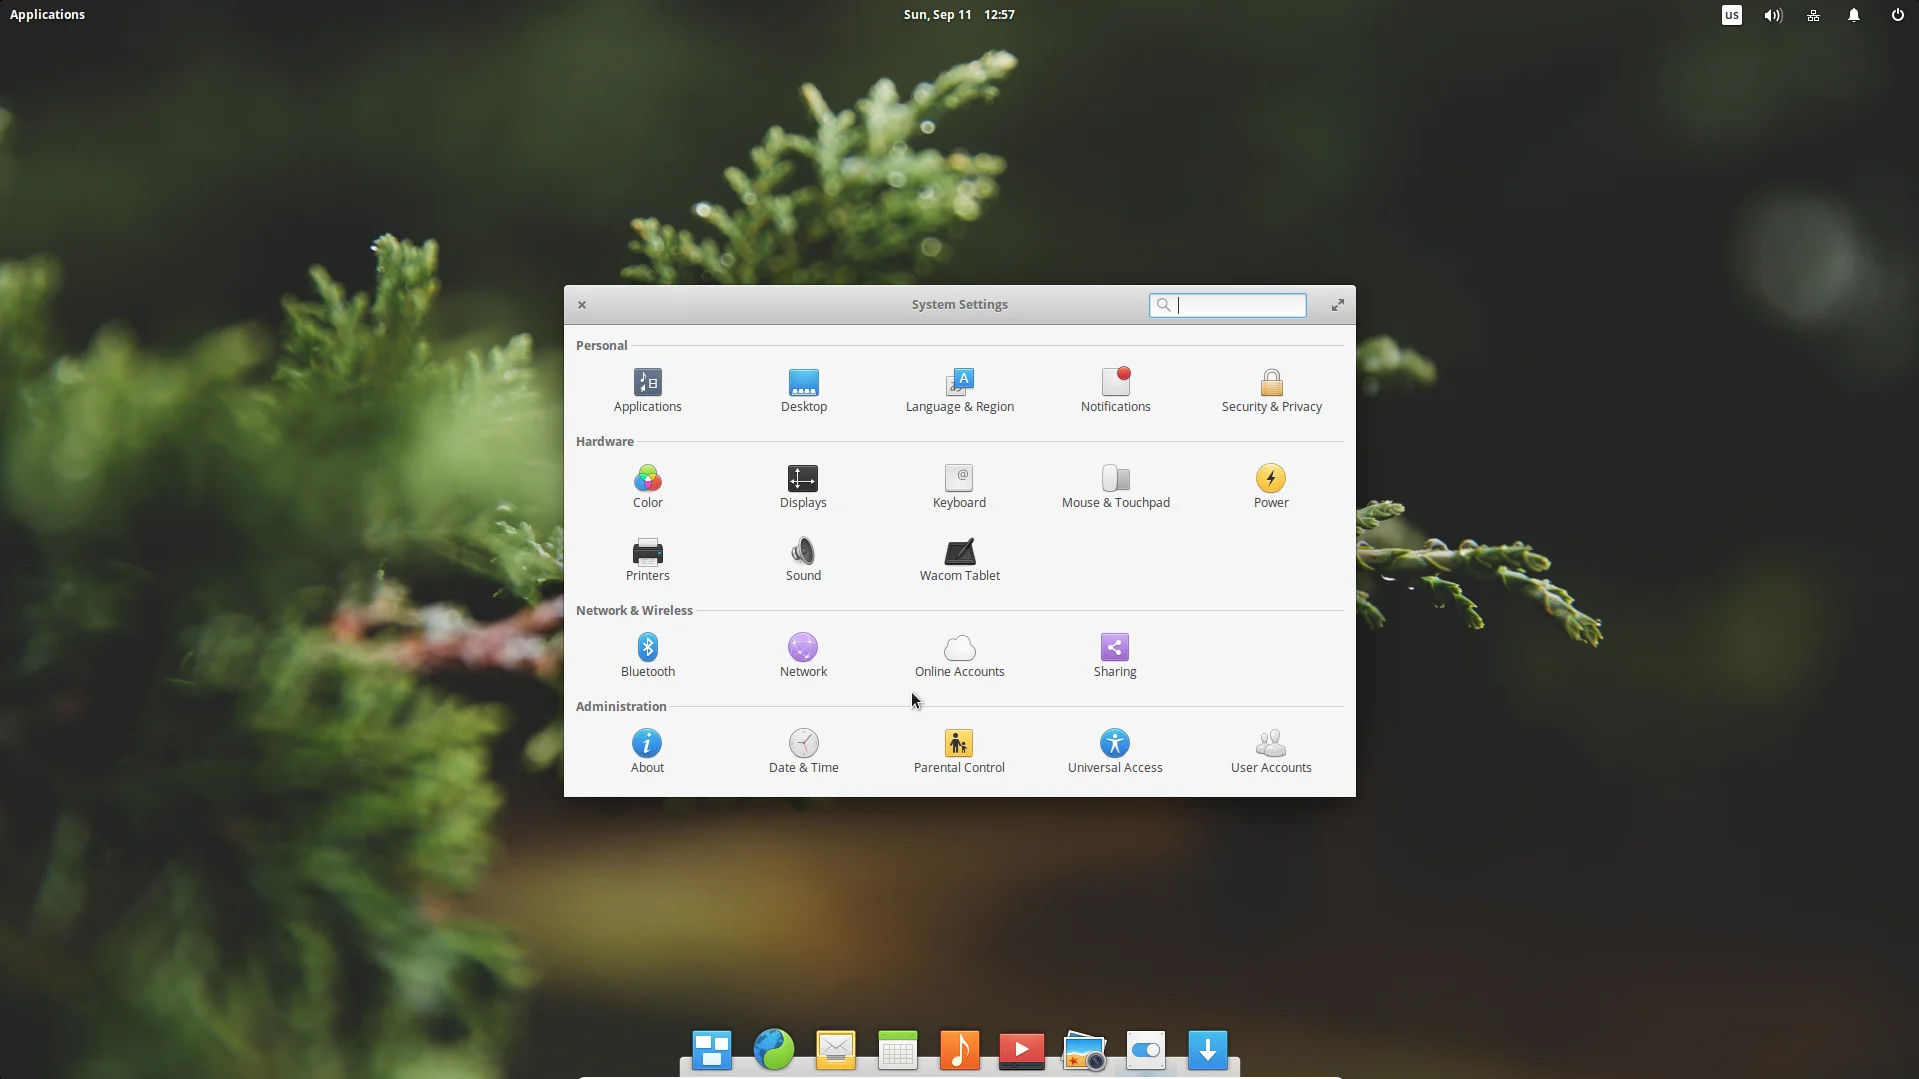Viewport: 1919px width, 1079px height.
Task: Open the Wacom Tablet settings
Action: coord(959,560)
